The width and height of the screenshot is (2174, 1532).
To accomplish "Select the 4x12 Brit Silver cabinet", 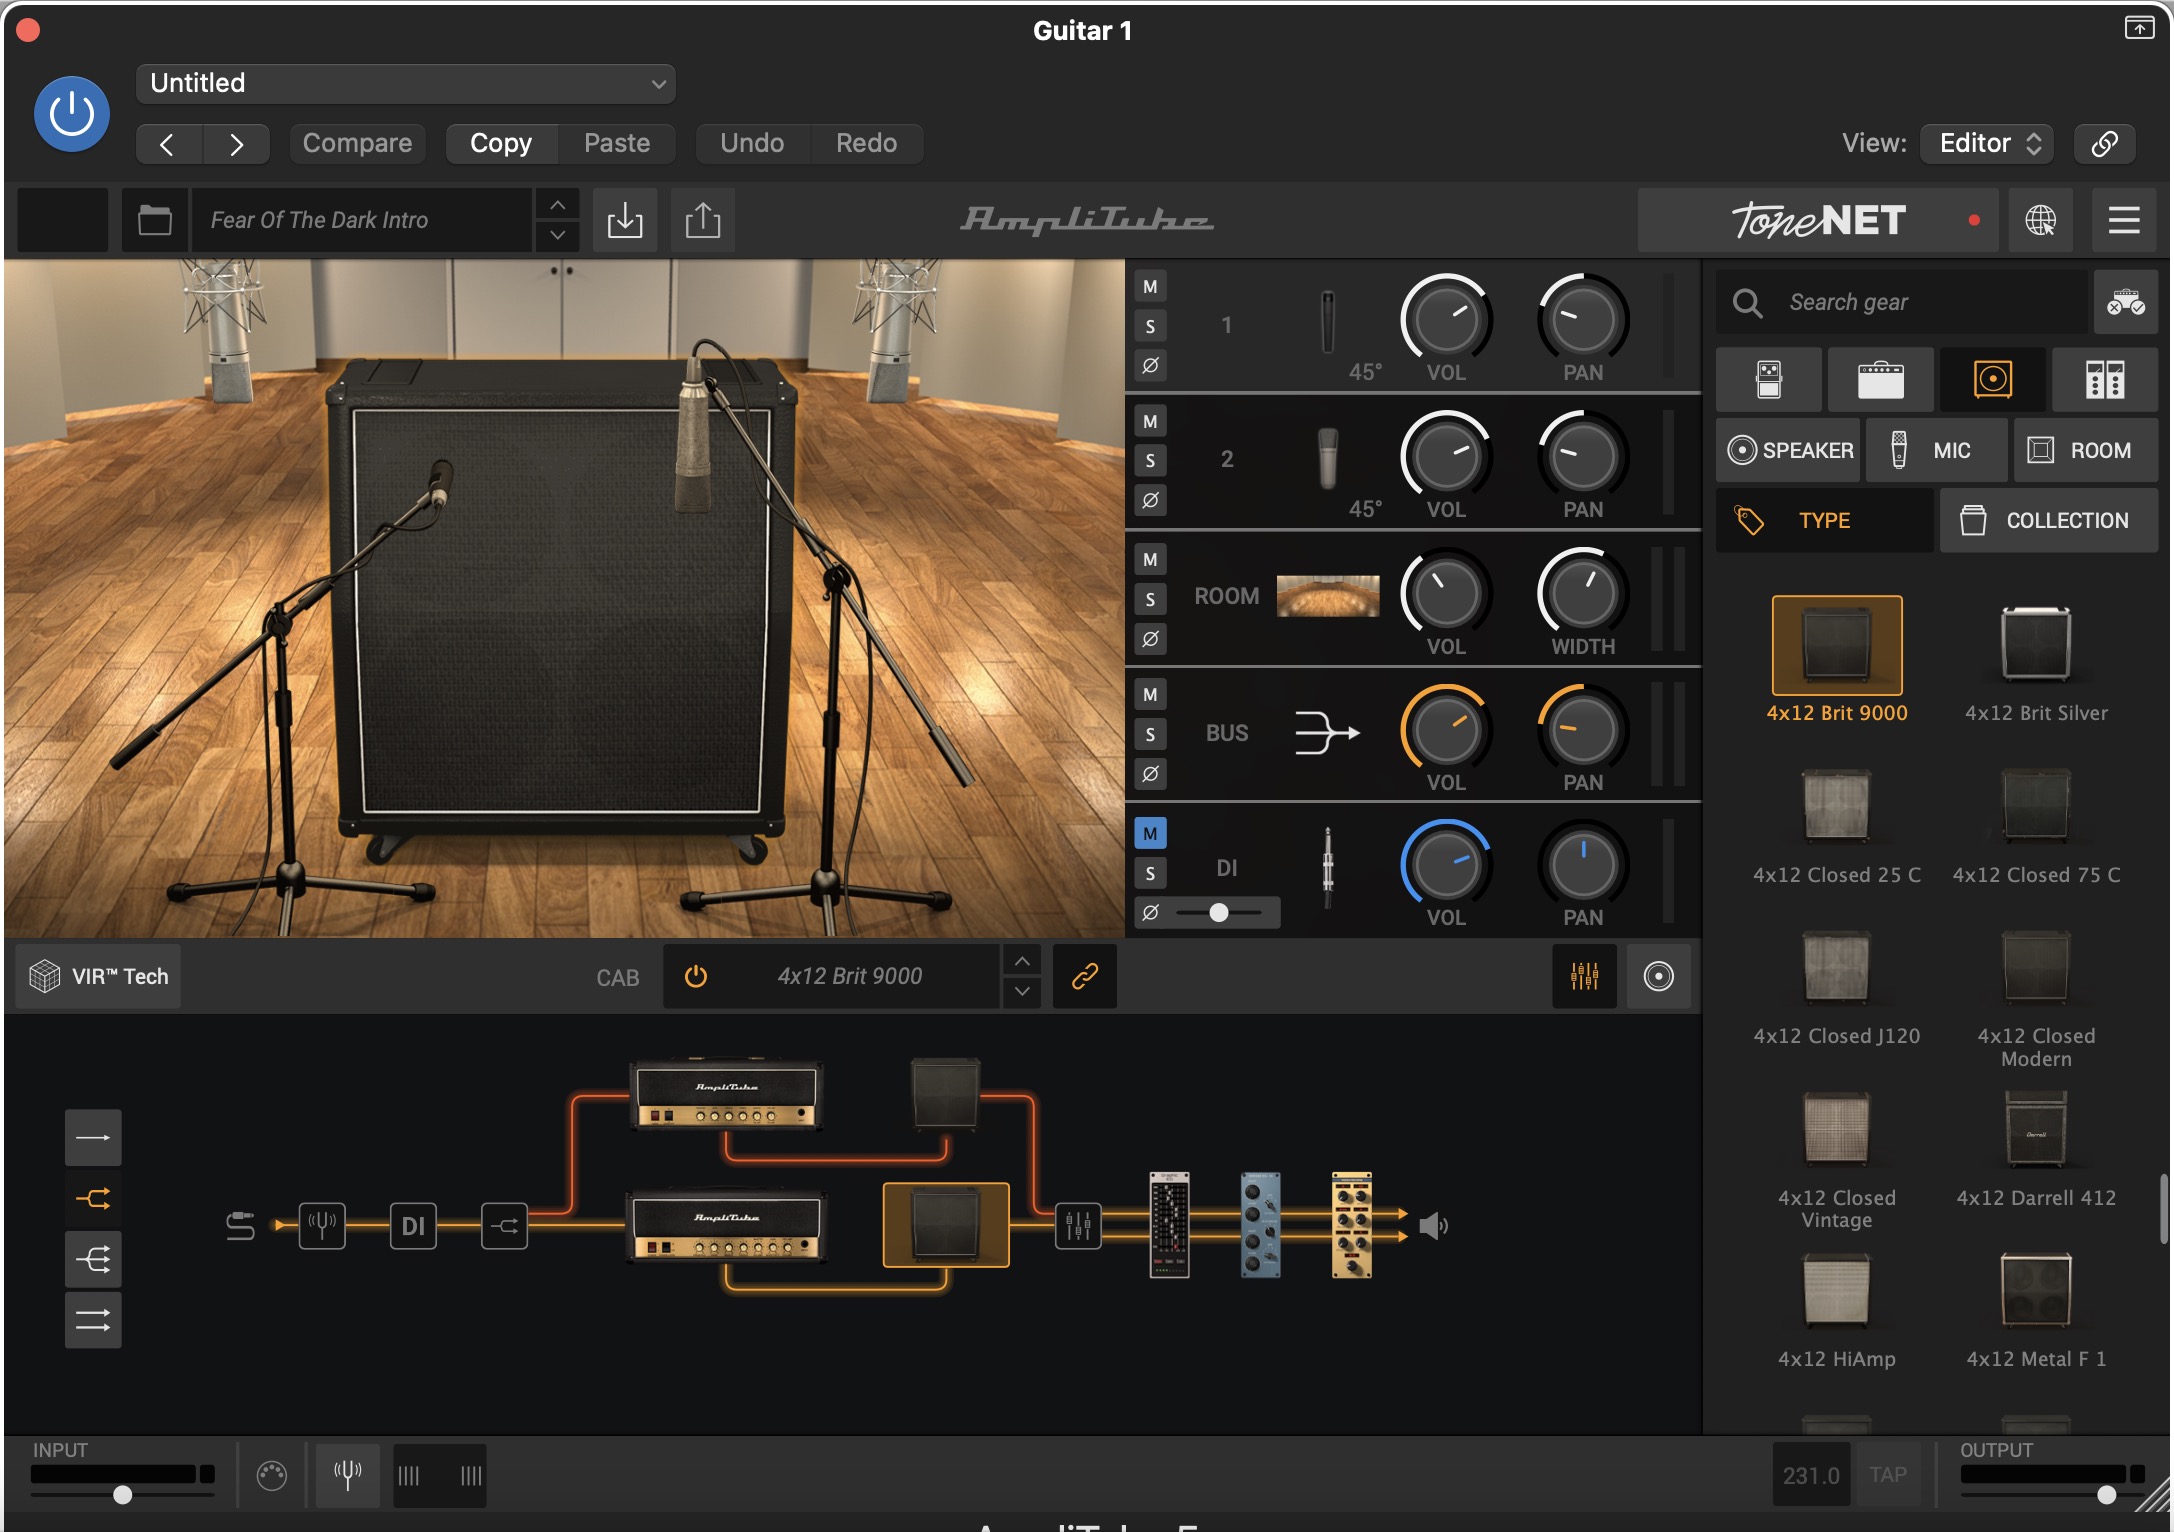I will tap(2035, 660).
